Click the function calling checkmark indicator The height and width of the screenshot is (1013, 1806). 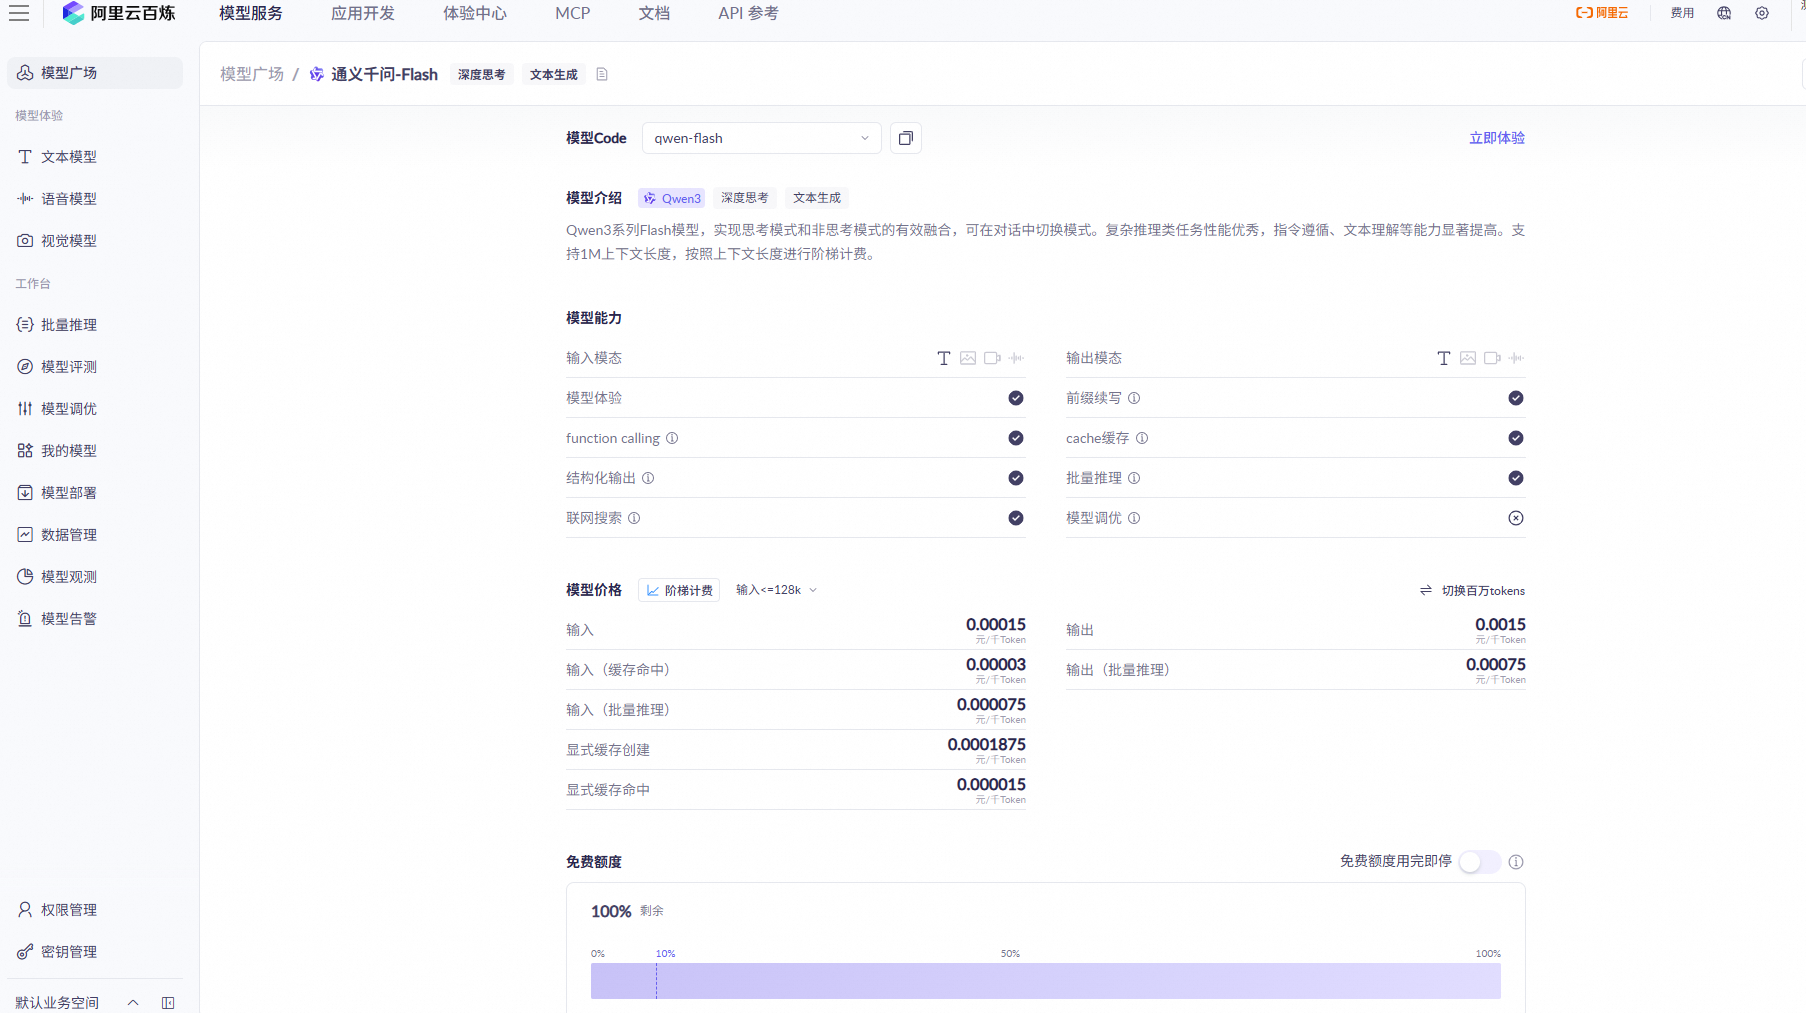click(x=1016, y=438)
